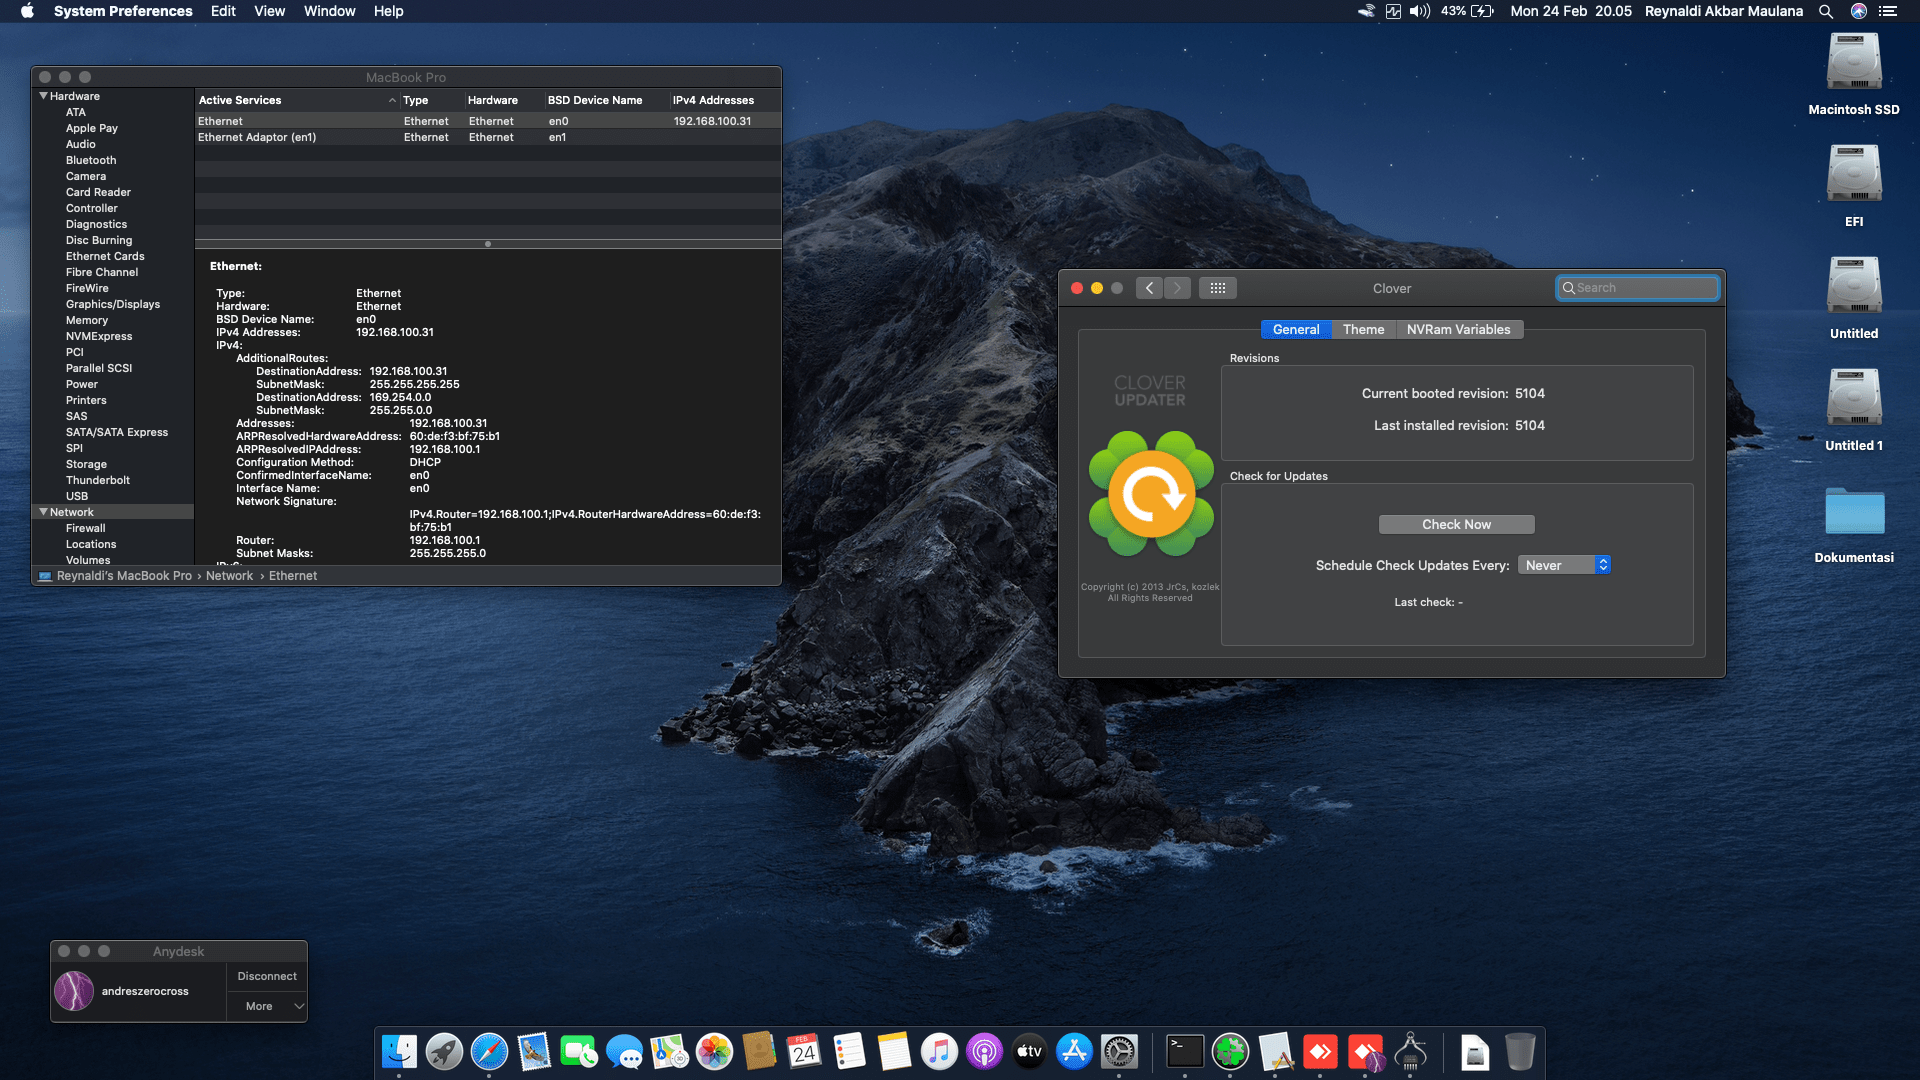Click the Spotlight magnifier in the menu bar
The height and width of the screenshot is (1080, 1920).
coord(1825,11)
